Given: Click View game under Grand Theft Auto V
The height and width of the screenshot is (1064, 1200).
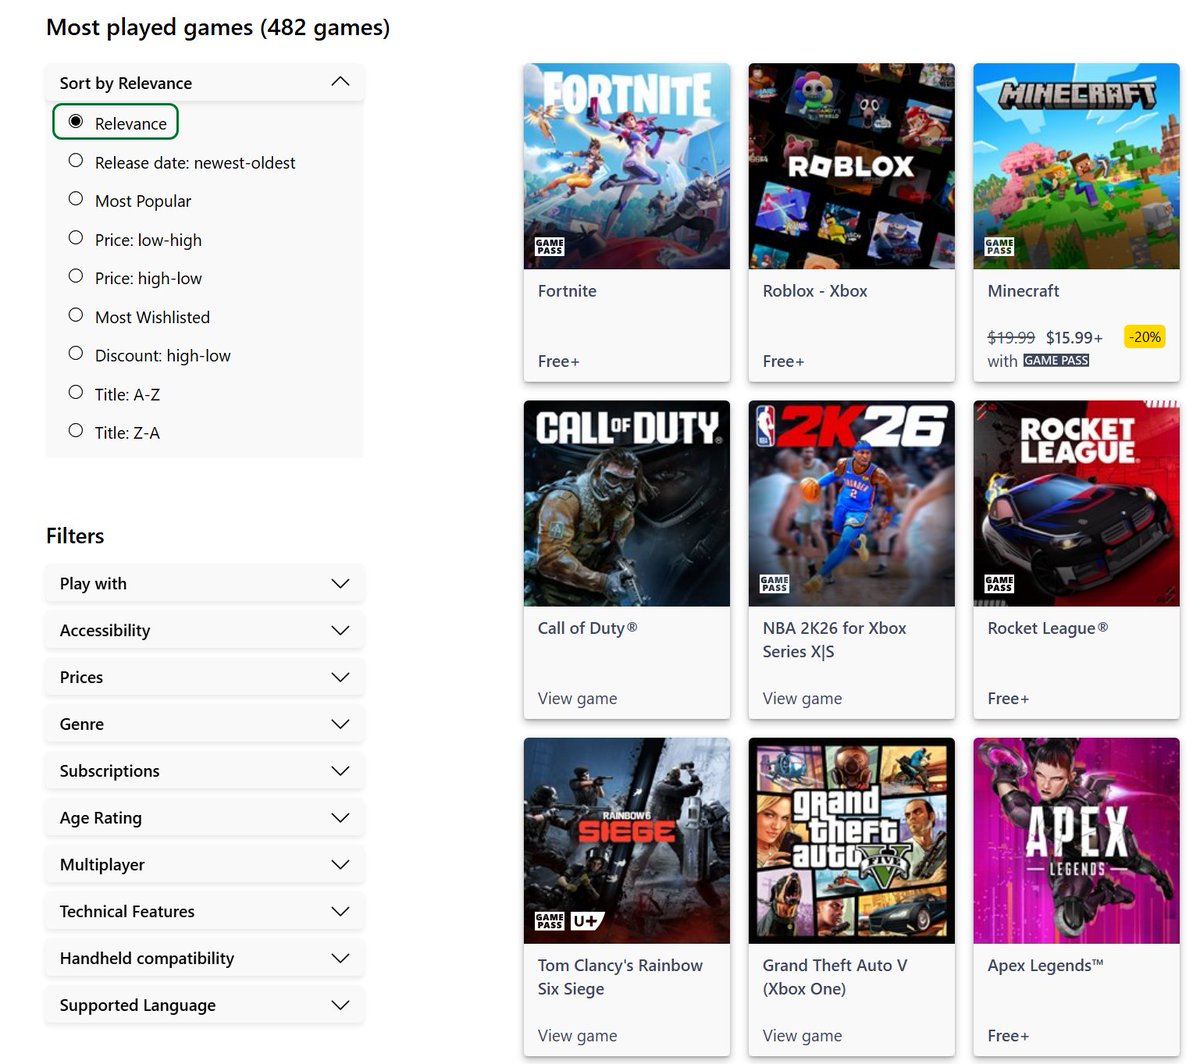Looking at the screenshot, I should [x=802, y=1035].
